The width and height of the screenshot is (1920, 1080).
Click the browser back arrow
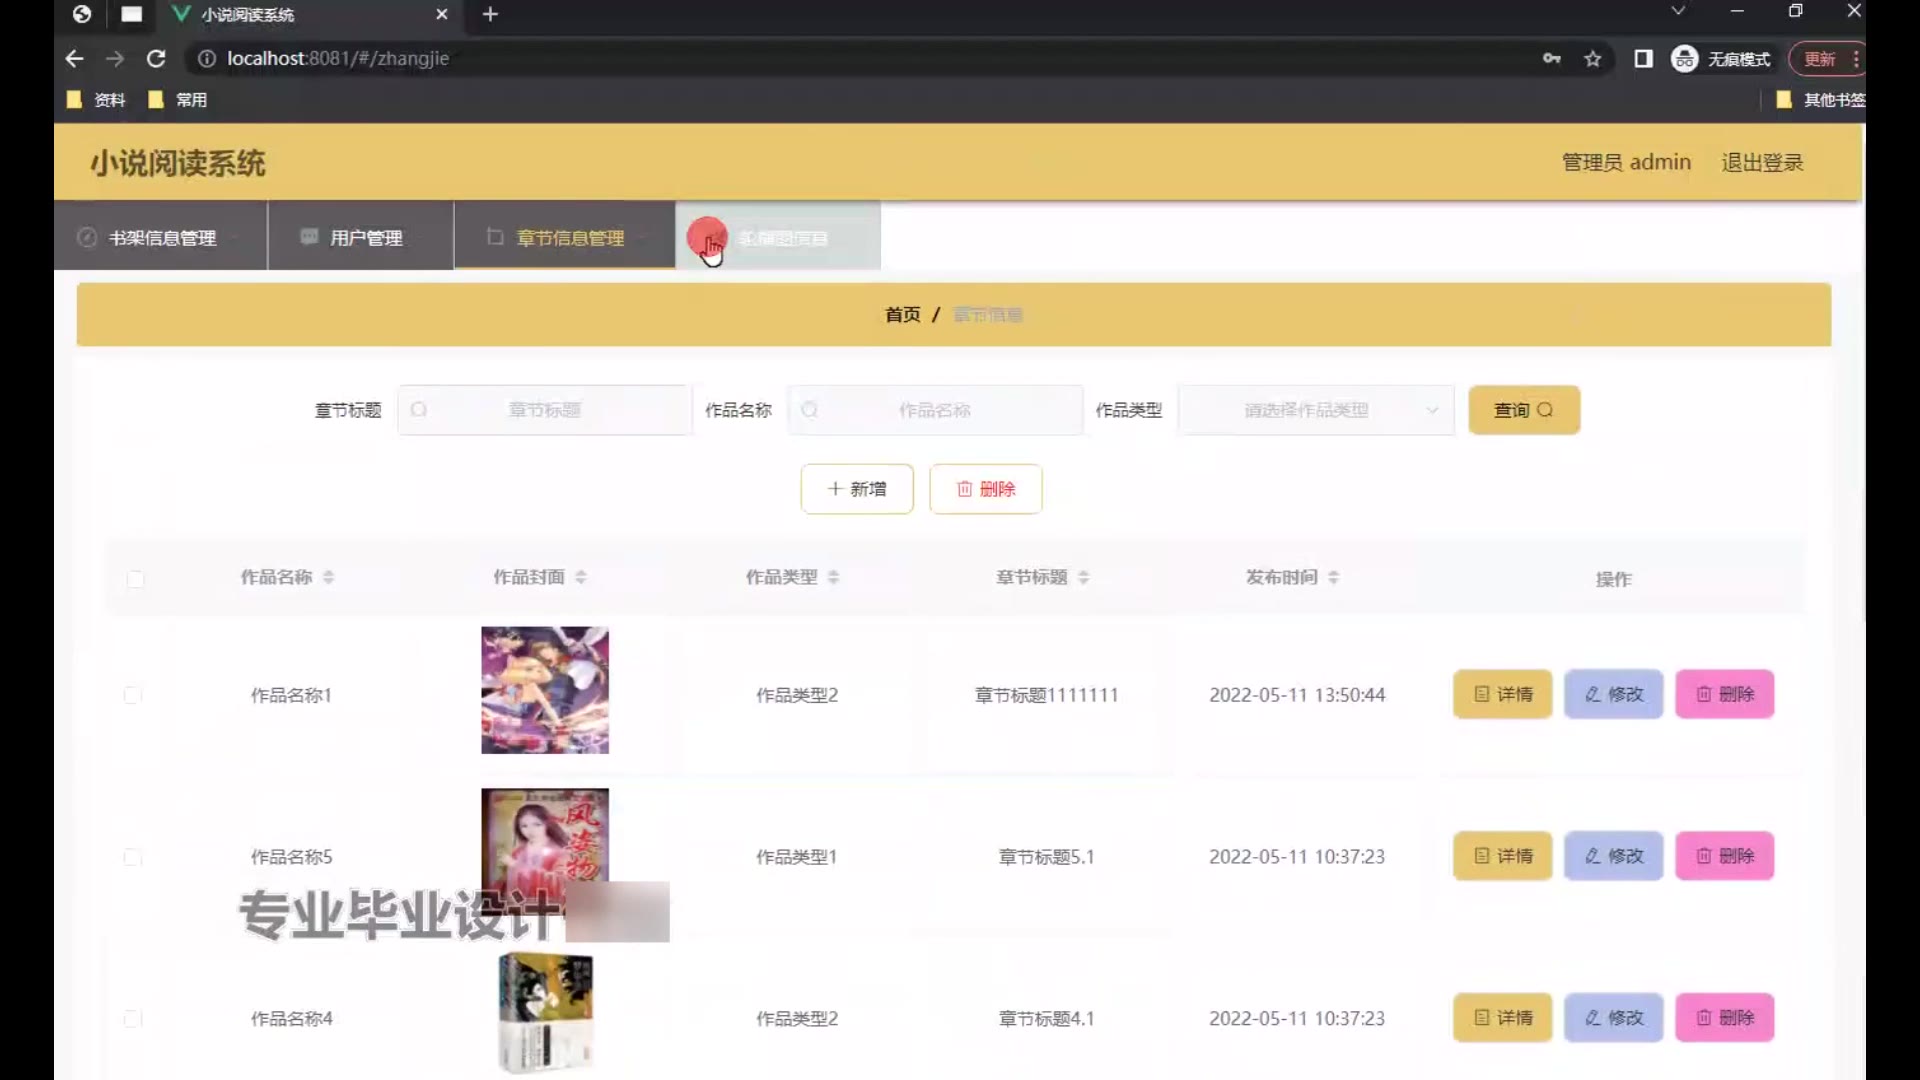coord(74,59)
